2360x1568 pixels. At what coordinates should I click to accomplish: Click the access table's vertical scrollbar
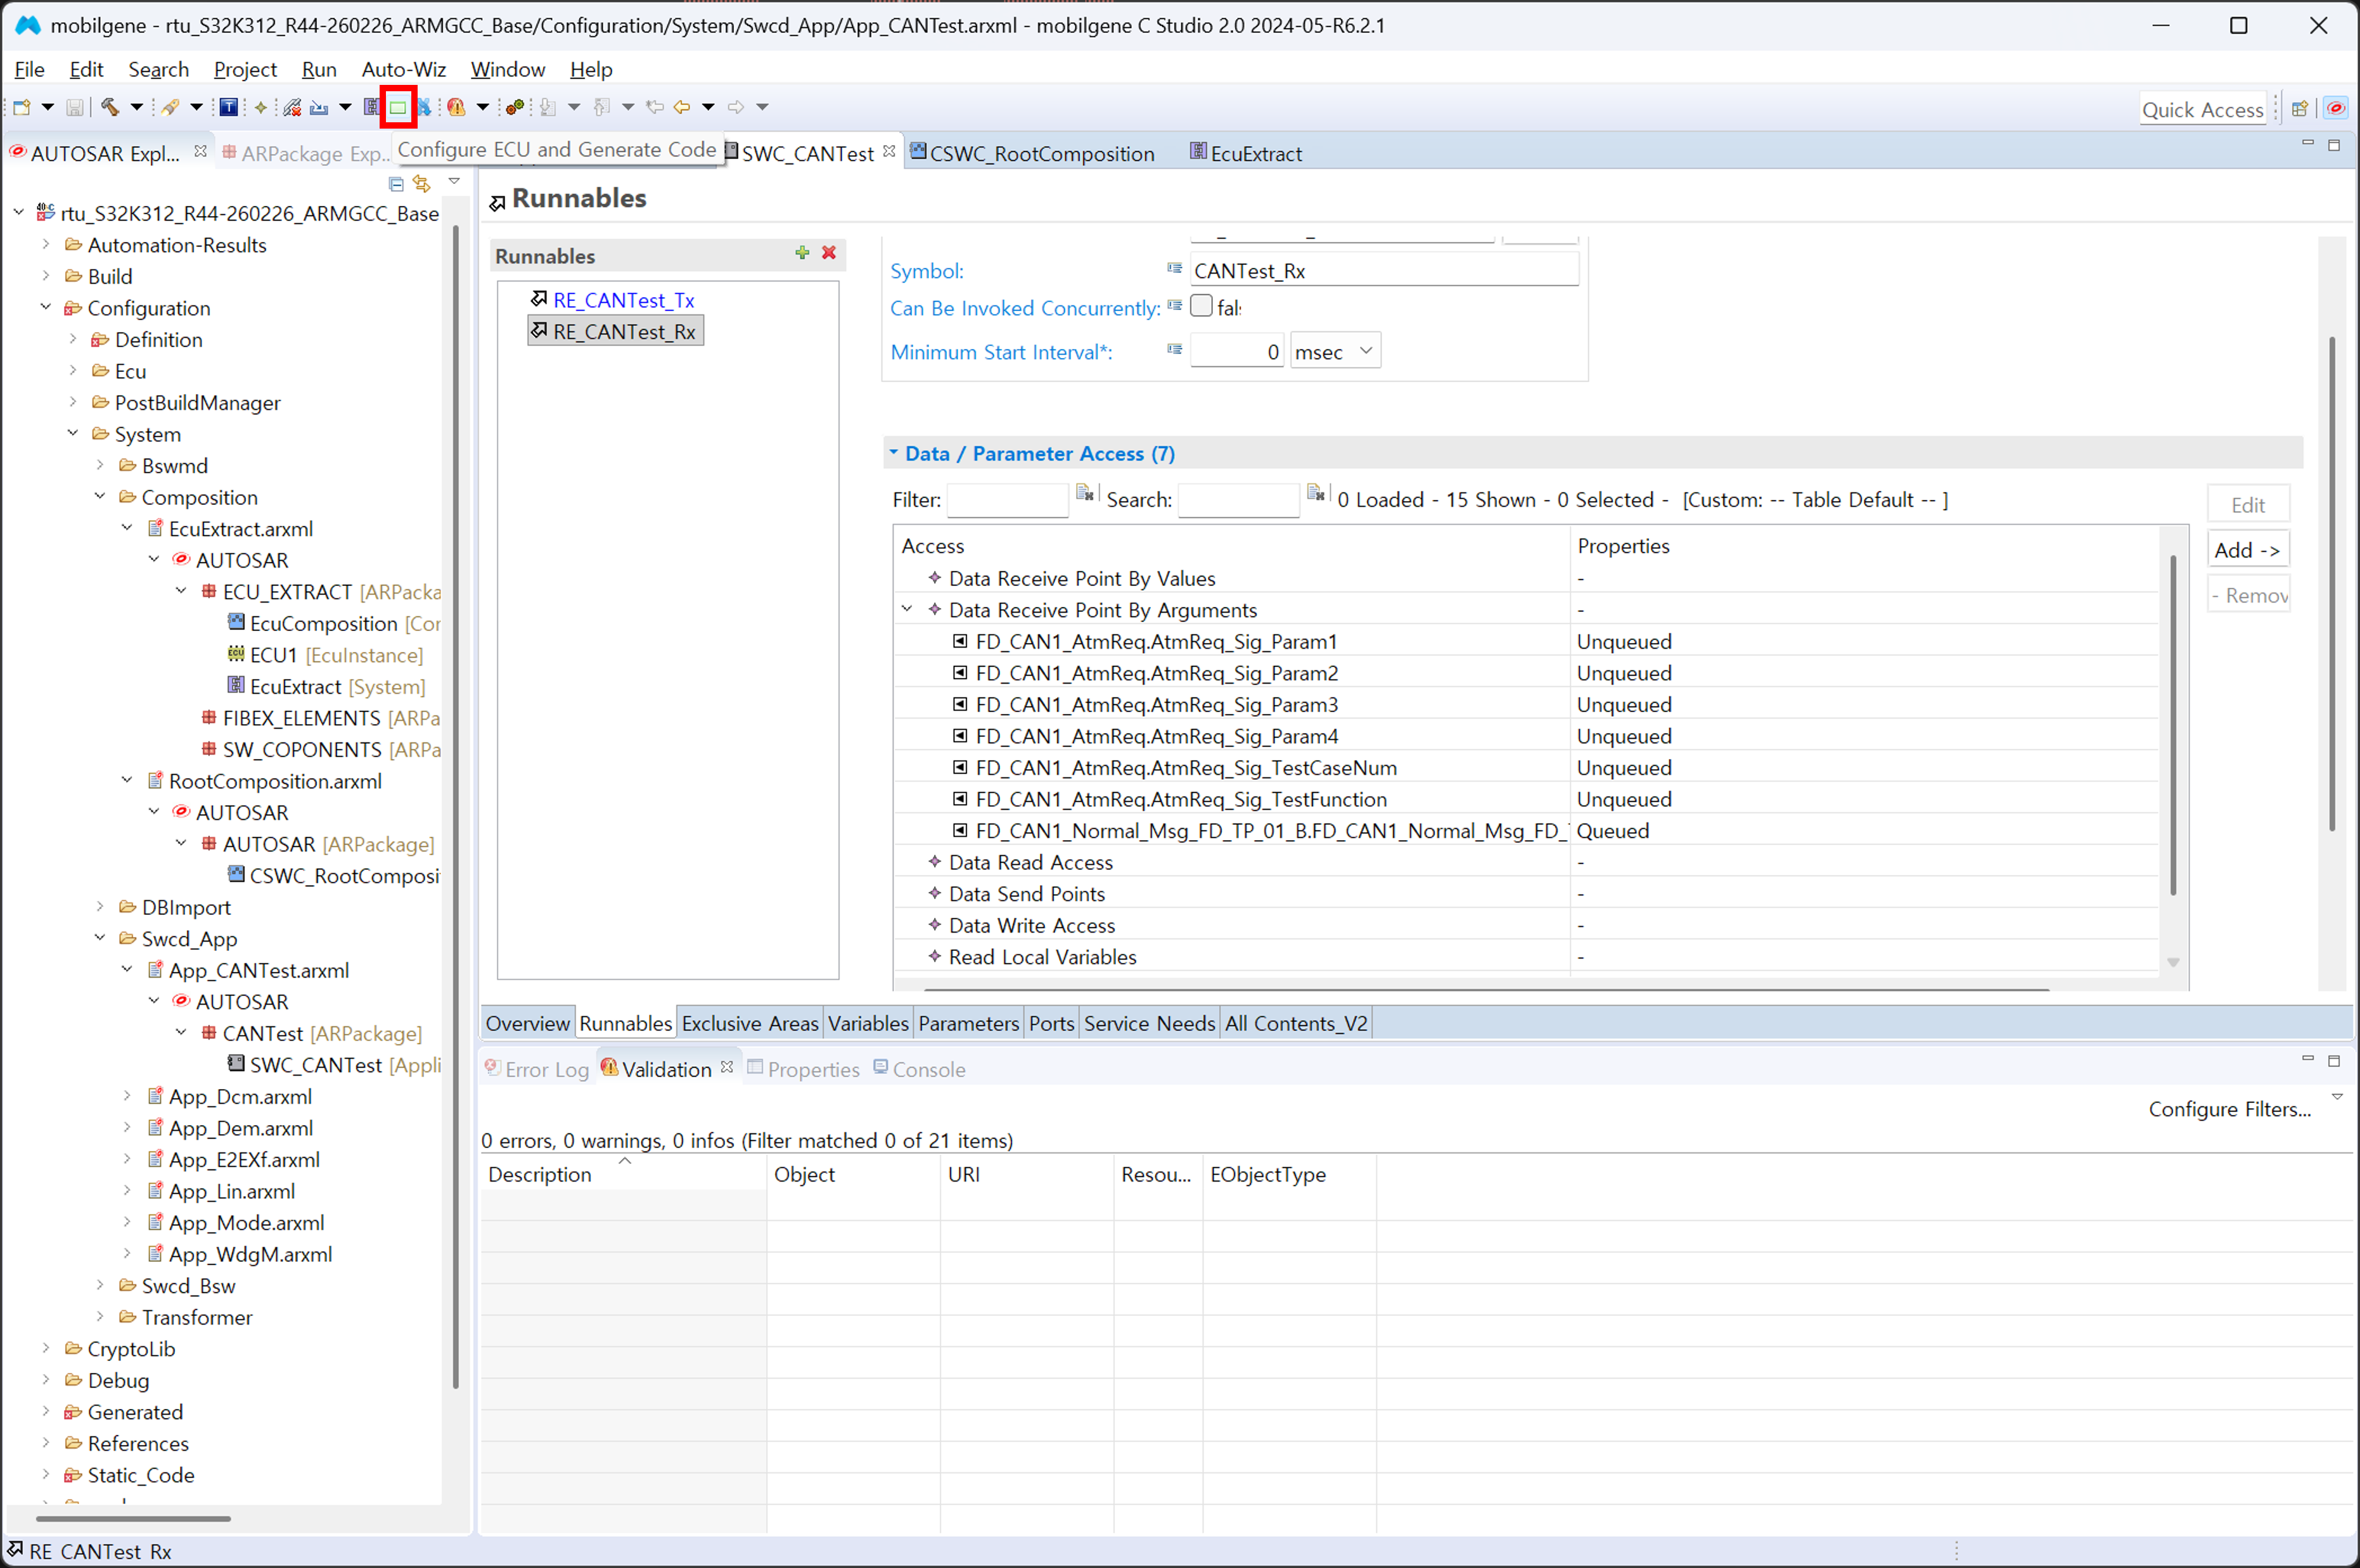tap(2173, 725)
